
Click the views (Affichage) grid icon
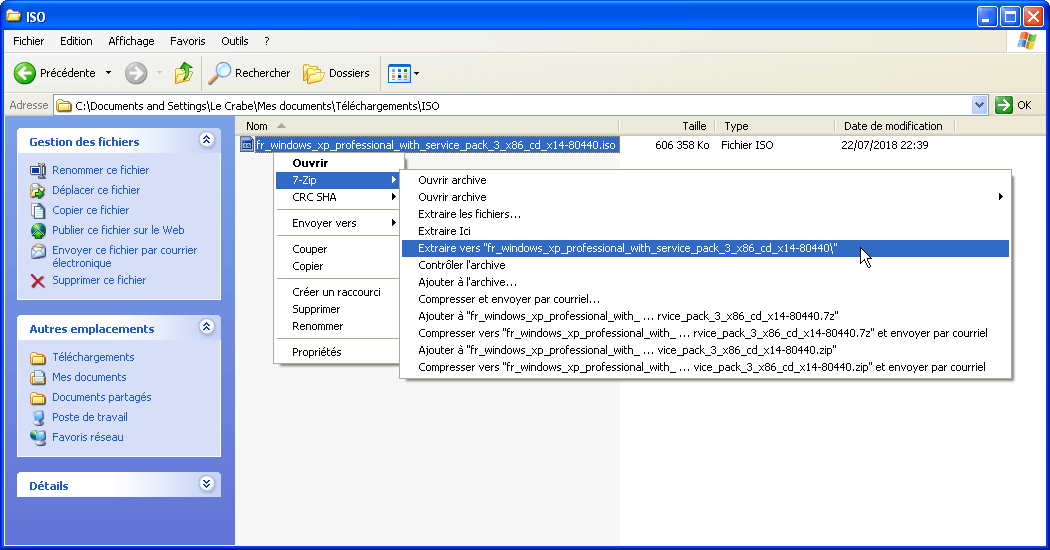[x=399, y=74]
